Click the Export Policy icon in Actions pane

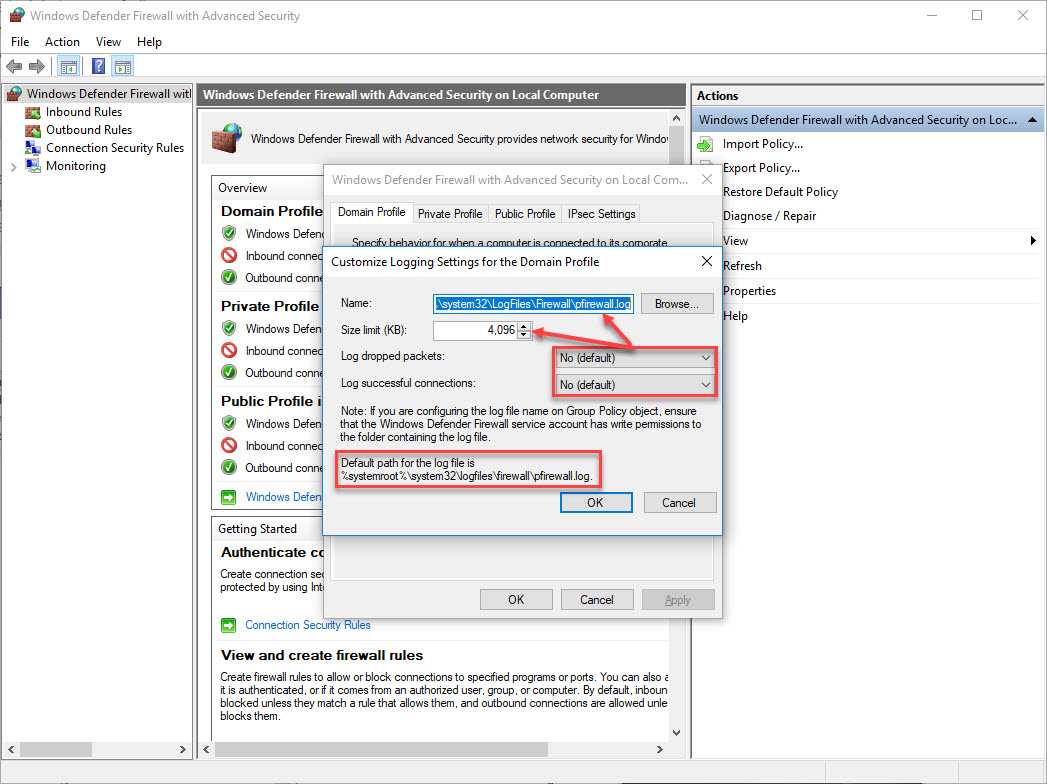tap(706, 167)
